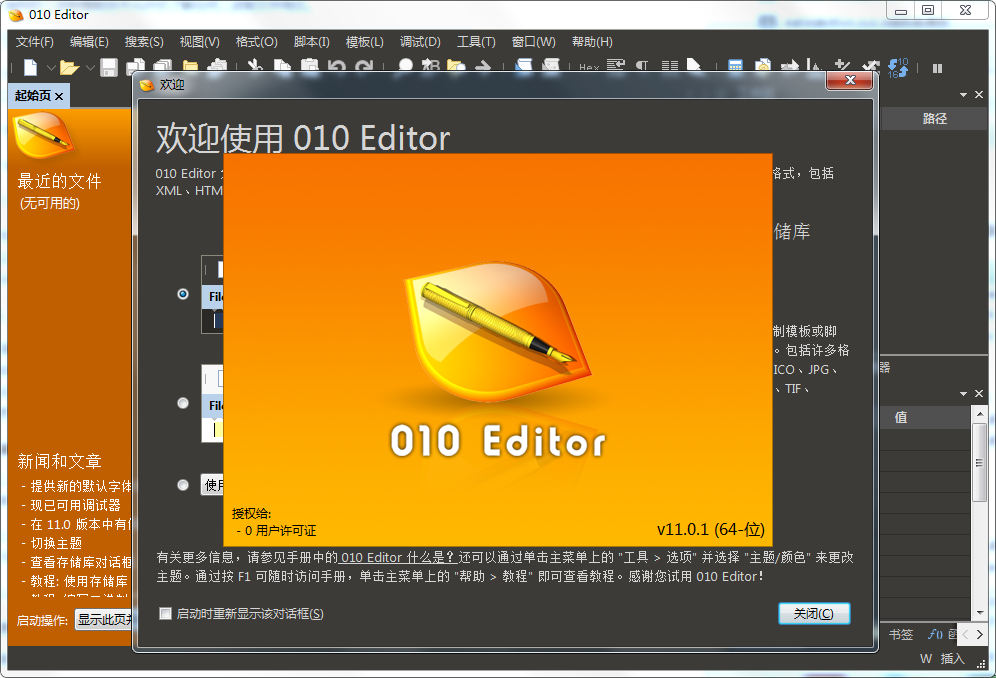Screen dimensions: 996x678
Task: Open the 启动操作 combo box
Action: (104, 620)
